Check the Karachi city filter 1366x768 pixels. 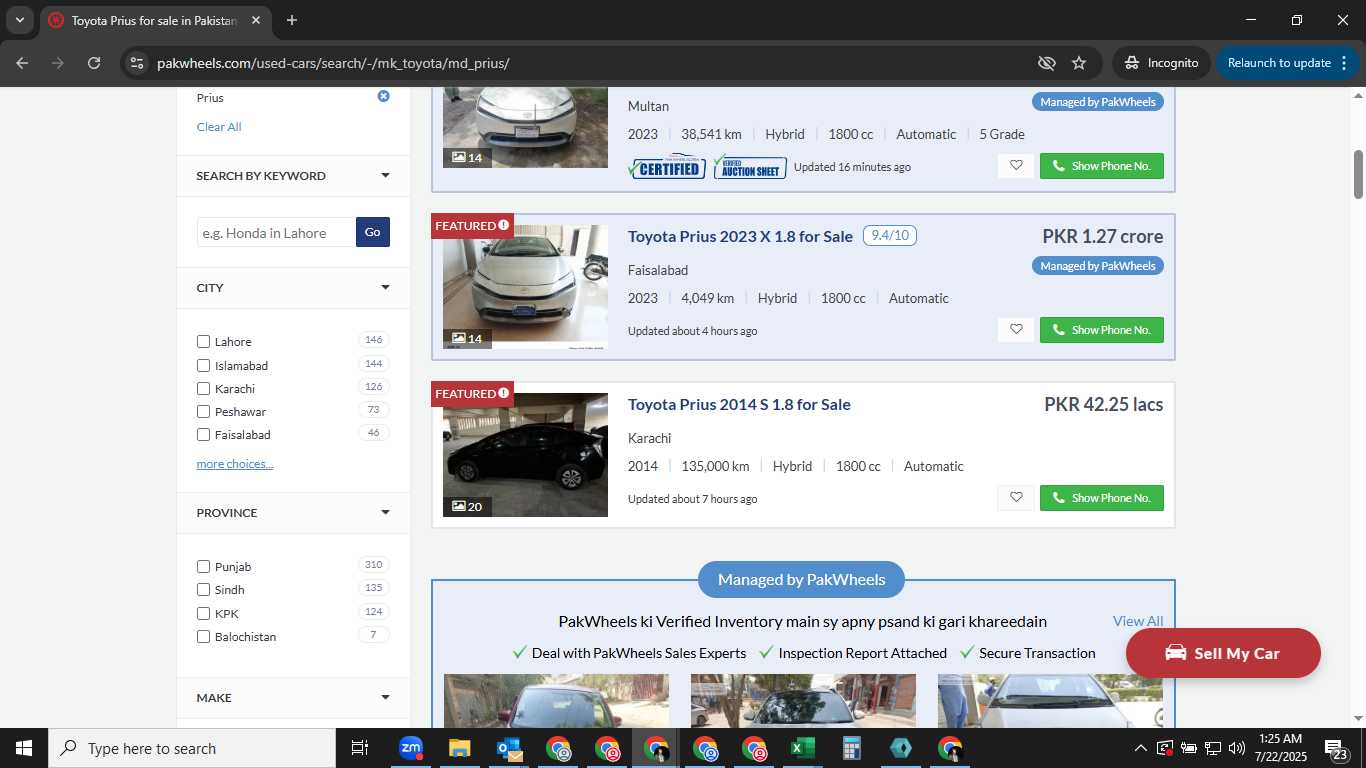click(204, 389)
